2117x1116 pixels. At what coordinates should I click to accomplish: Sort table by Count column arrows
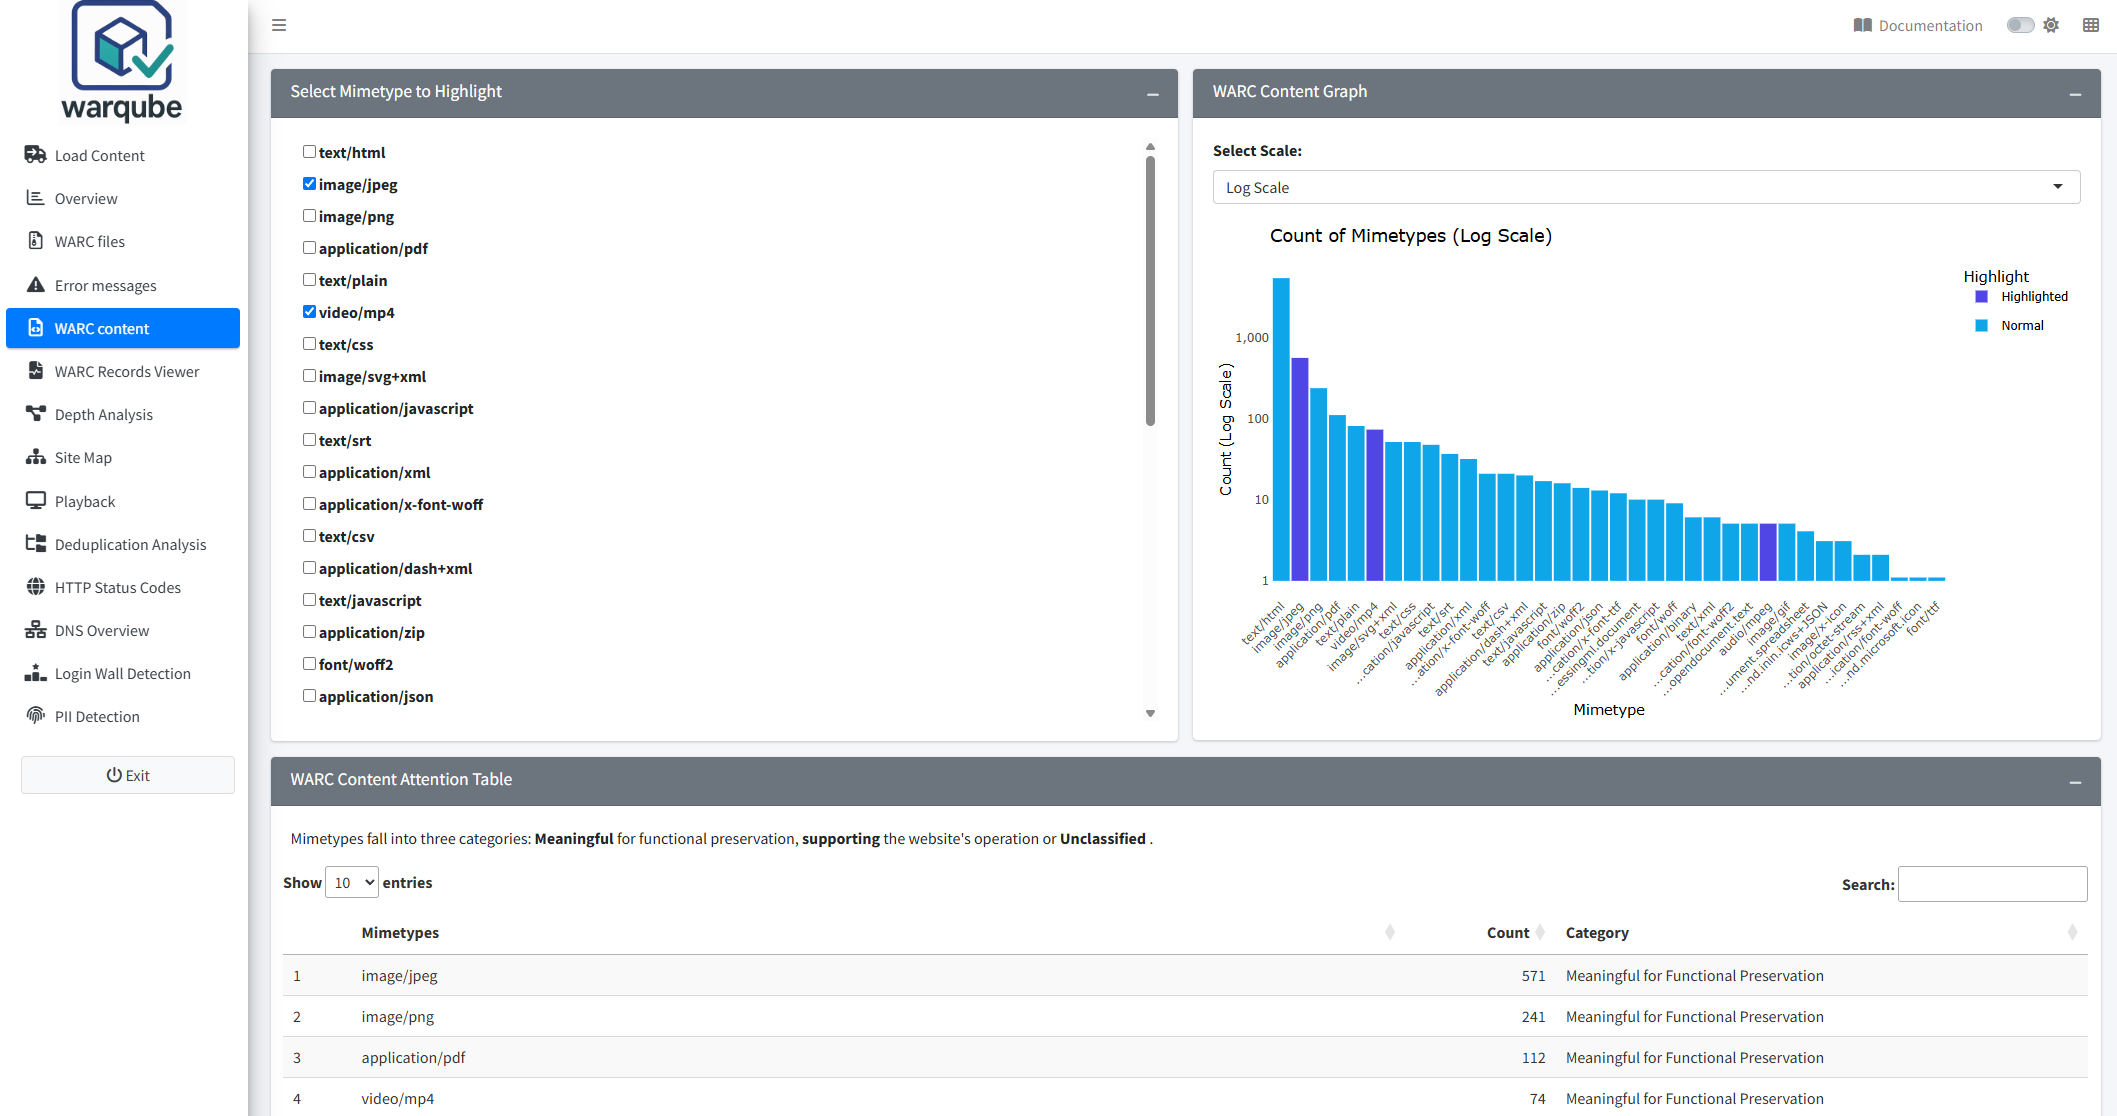1540,932
